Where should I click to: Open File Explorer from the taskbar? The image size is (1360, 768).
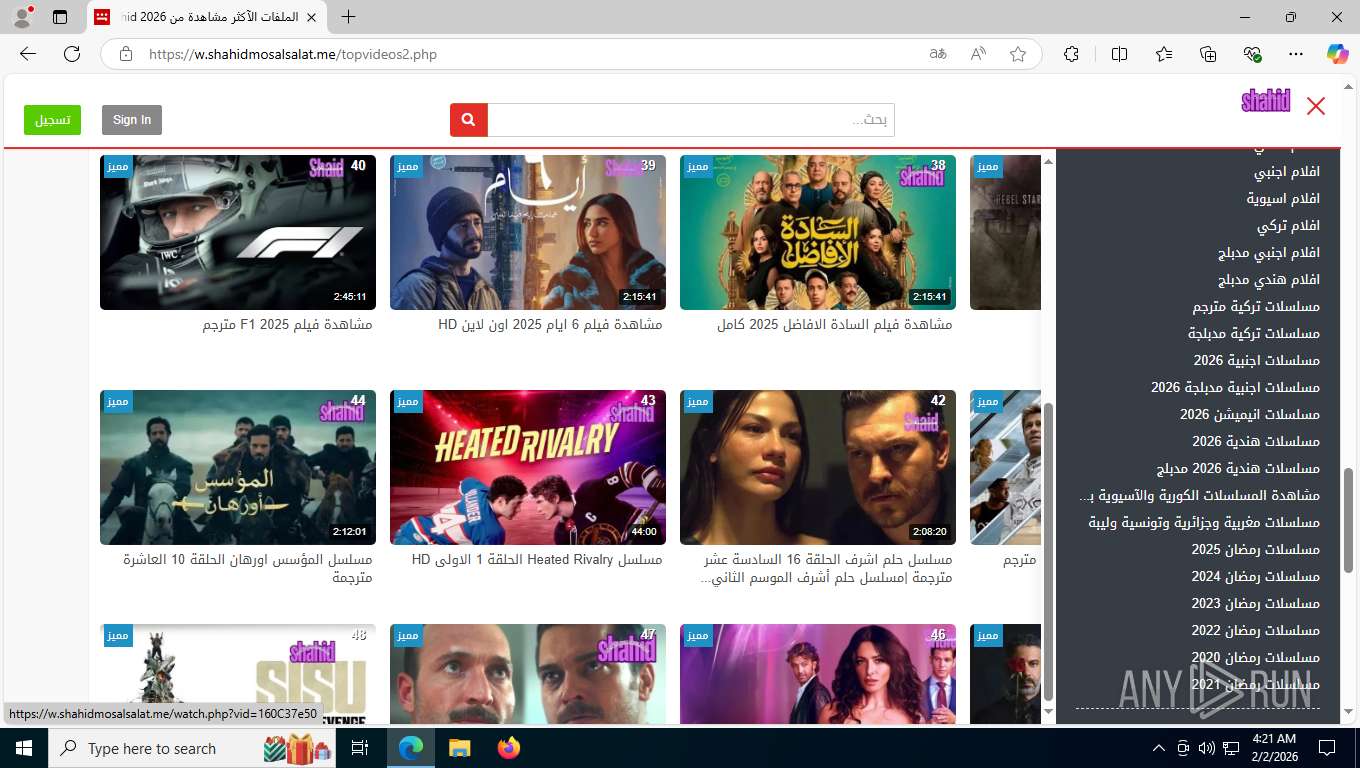coord(459,748)
